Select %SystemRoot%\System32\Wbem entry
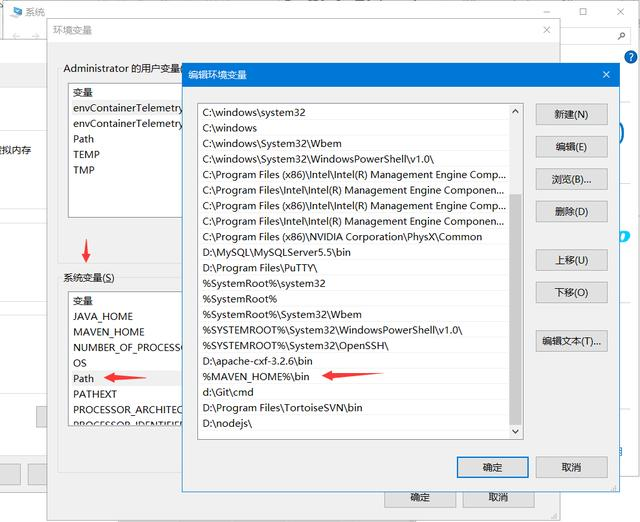This screenshot has height=522, width=640. click(353, 314)
